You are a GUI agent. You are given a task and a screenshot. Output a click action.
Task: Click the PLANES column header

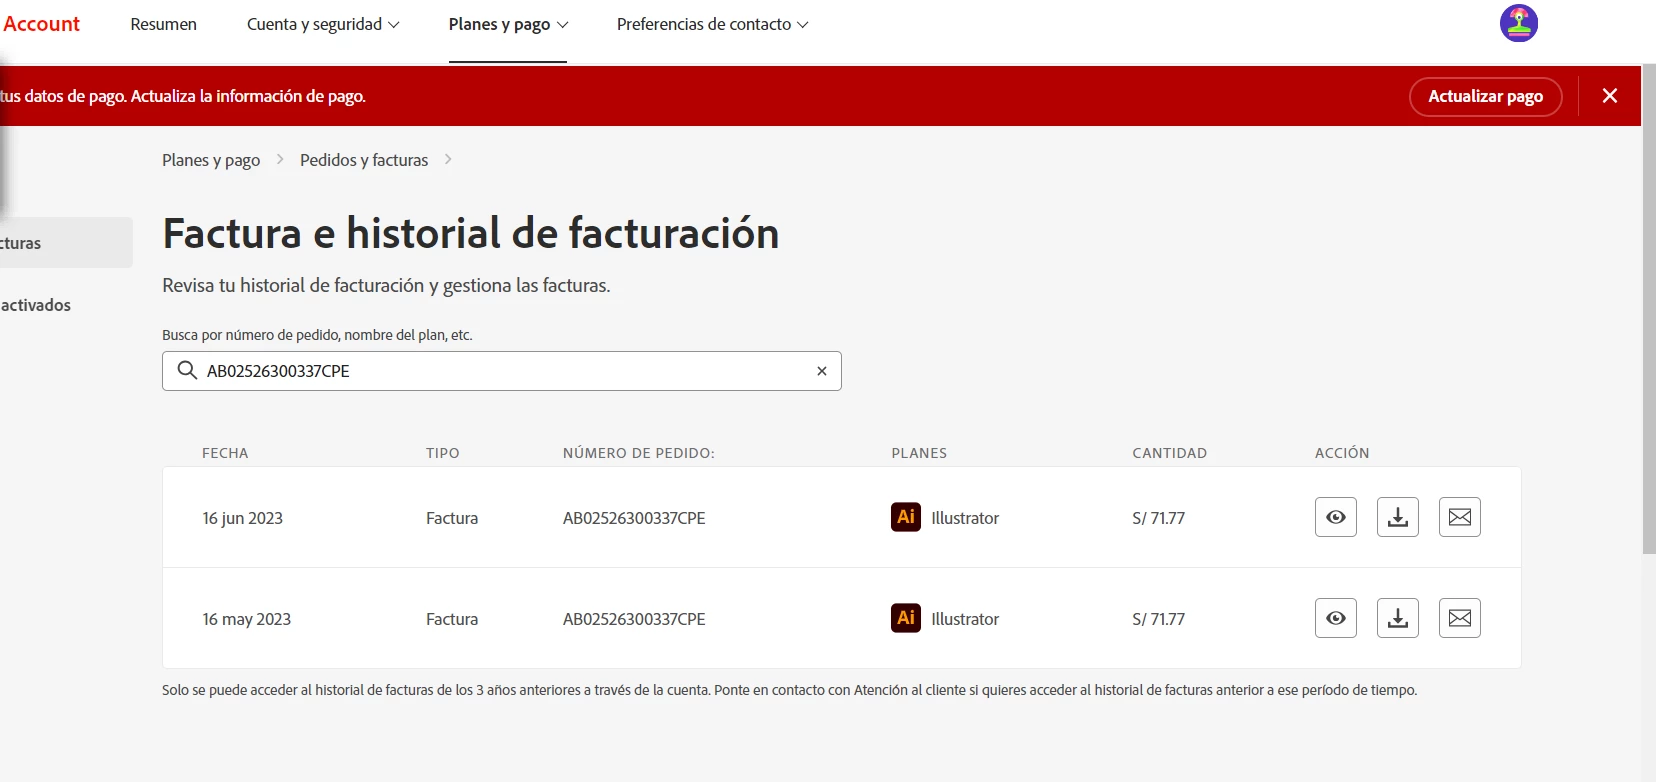pos(919,453)
